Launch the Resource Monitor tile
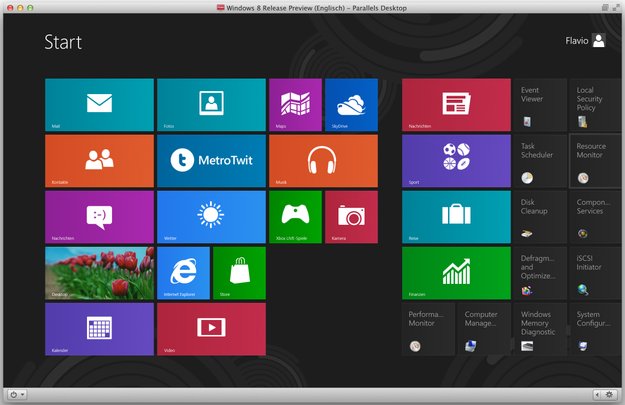625x405 pixels. pos(596,161)
